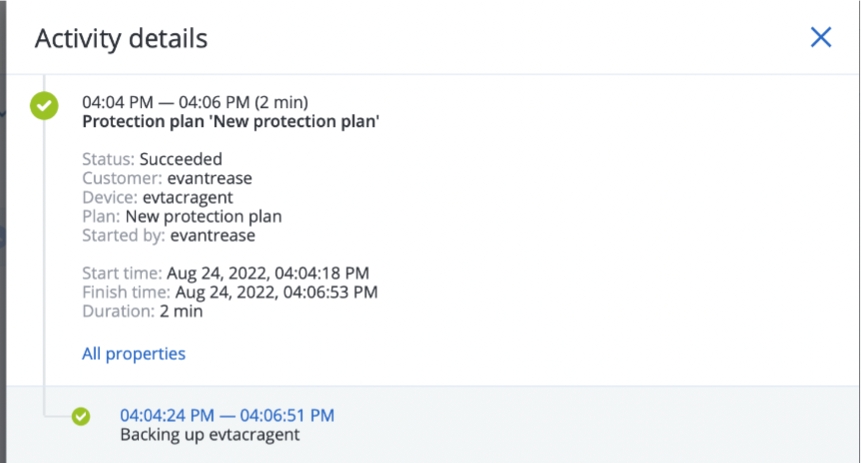Click the green checkmark beside Backing up evtacragent

pos(81,416)
